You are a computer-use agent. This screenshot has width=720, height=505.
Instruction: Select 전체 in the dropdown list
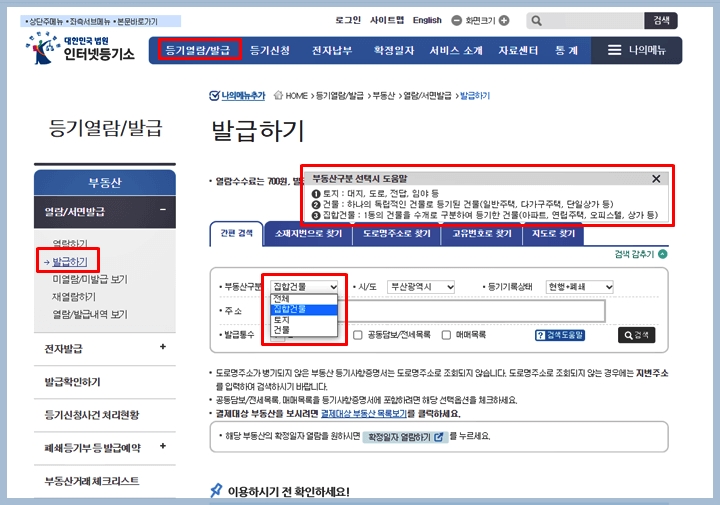click(x=304, y=298)
